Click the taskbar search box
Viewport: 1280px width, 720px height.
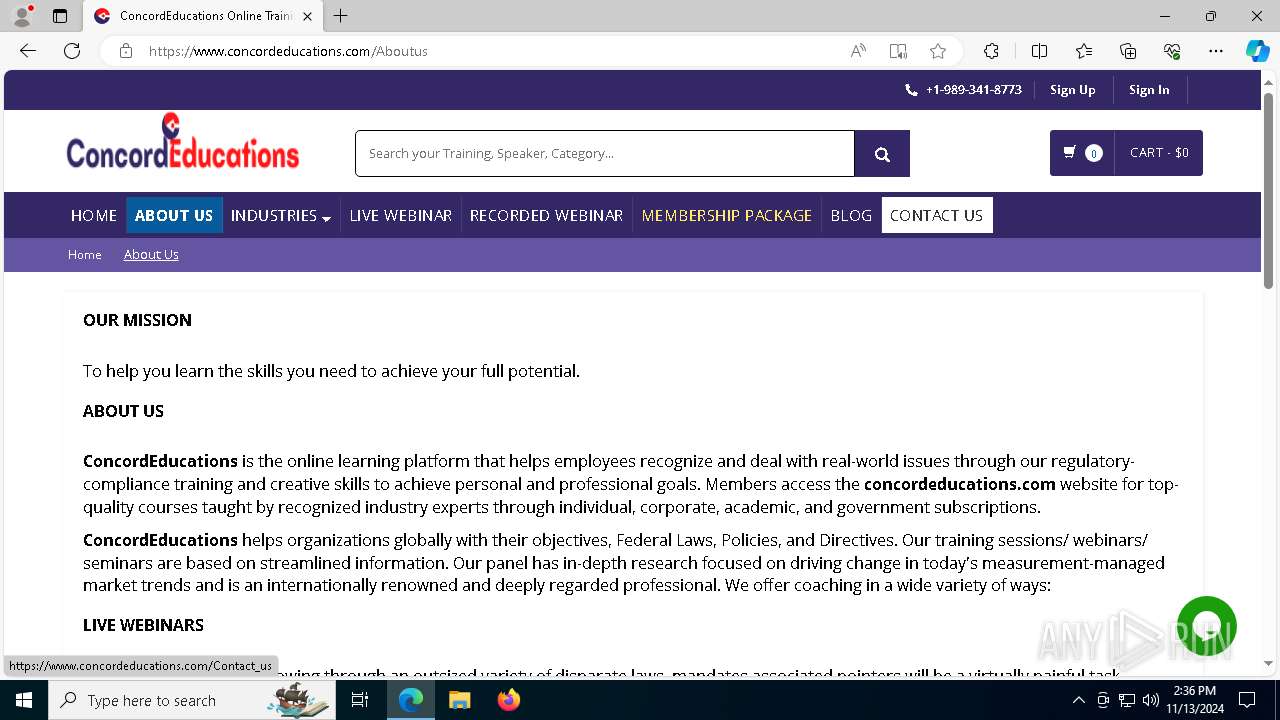coord(193,700)
